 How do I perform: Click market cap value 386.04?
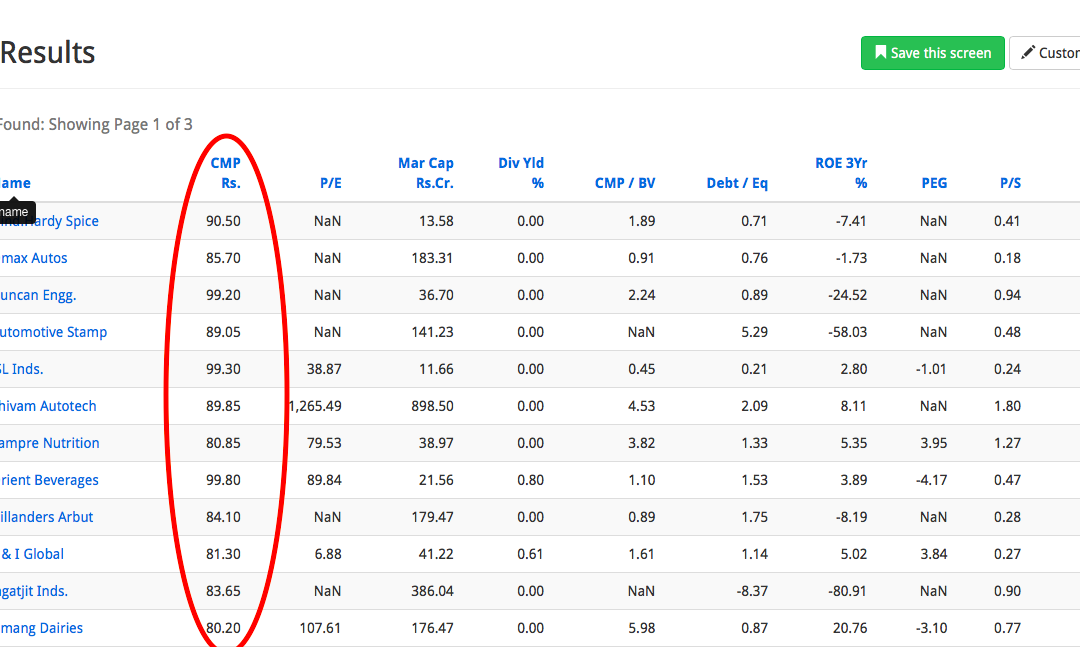pos(433,591)
